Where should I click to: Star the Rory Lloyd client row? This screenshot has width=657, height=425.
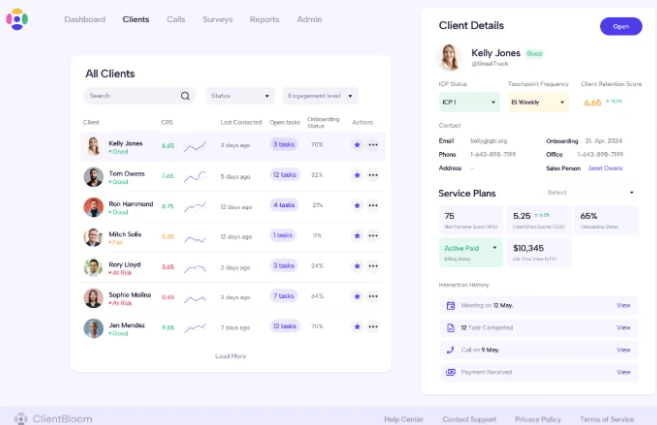click(357, 266)
